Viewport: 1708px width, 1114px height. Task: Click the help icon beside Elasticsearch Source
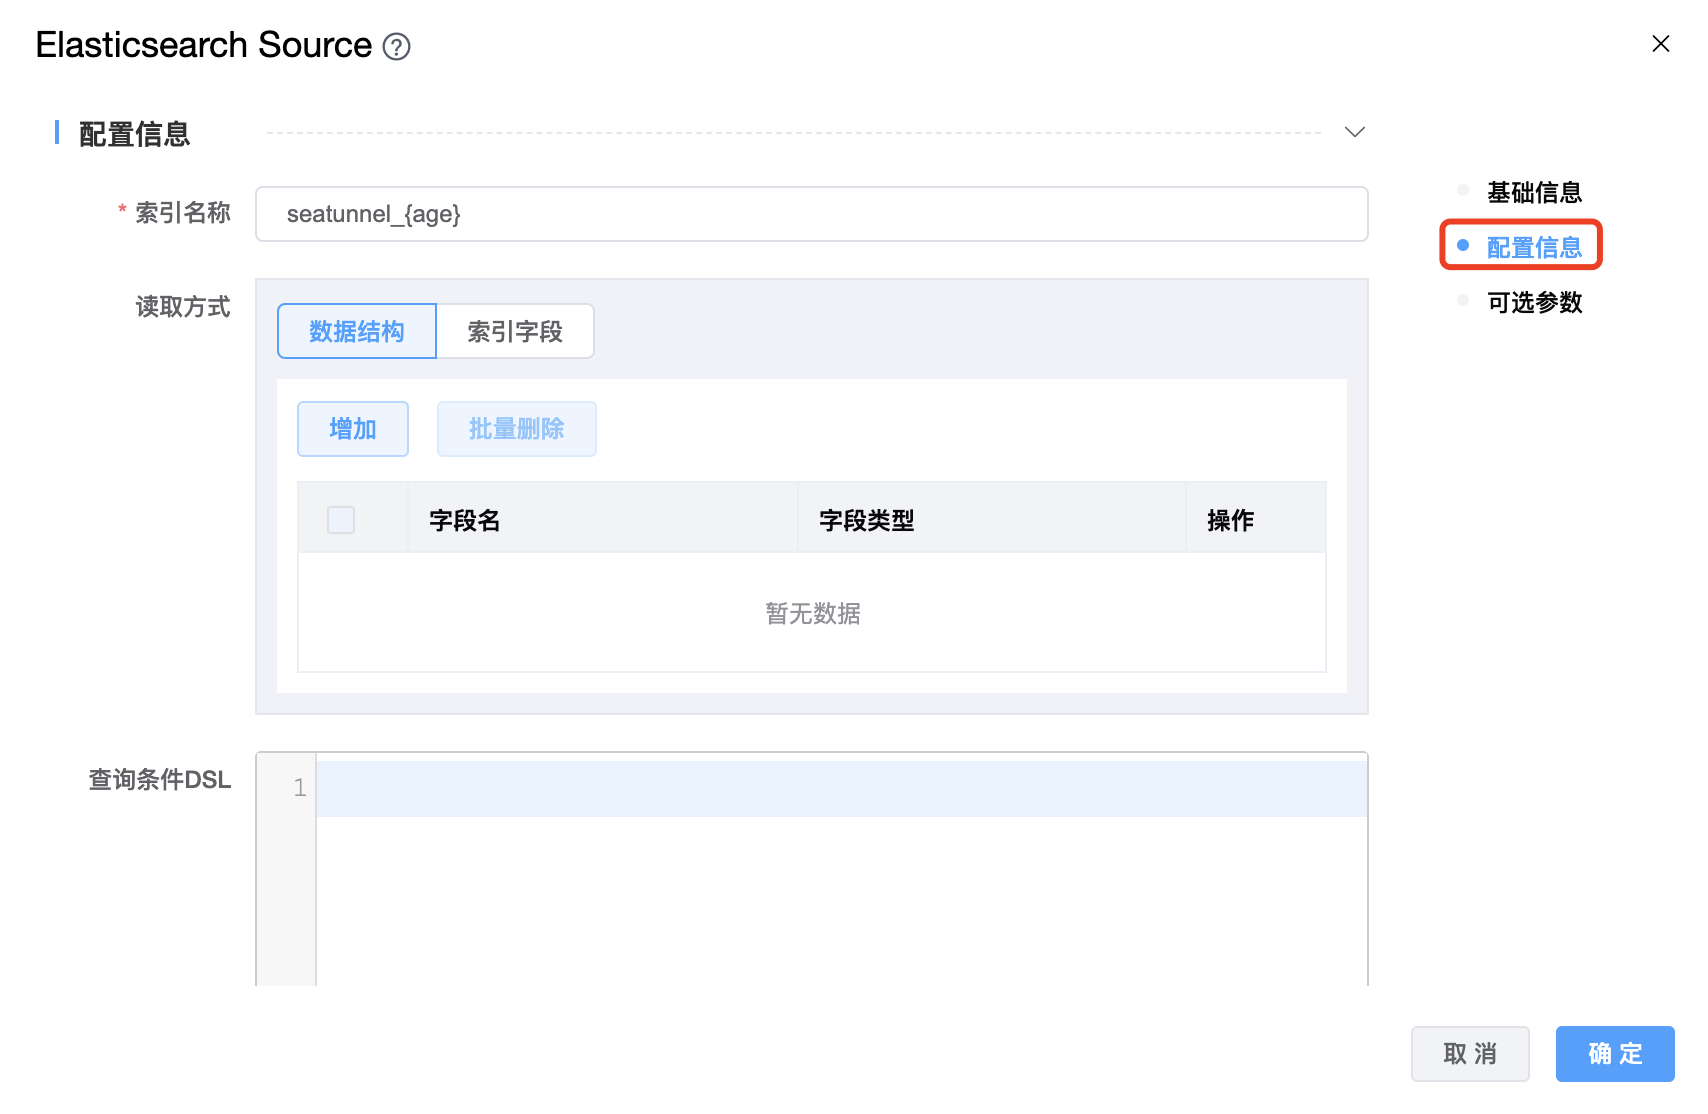tap(397, 47)
